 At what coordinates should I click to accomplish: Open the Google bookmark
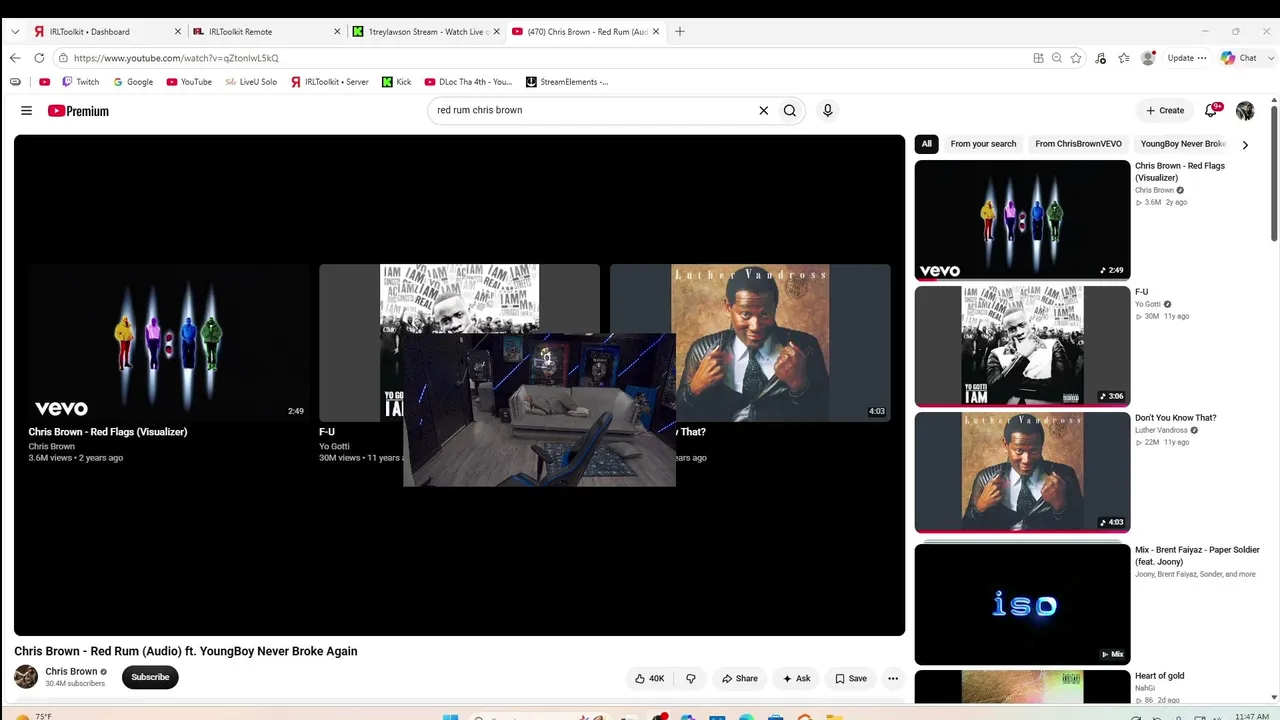133,82
